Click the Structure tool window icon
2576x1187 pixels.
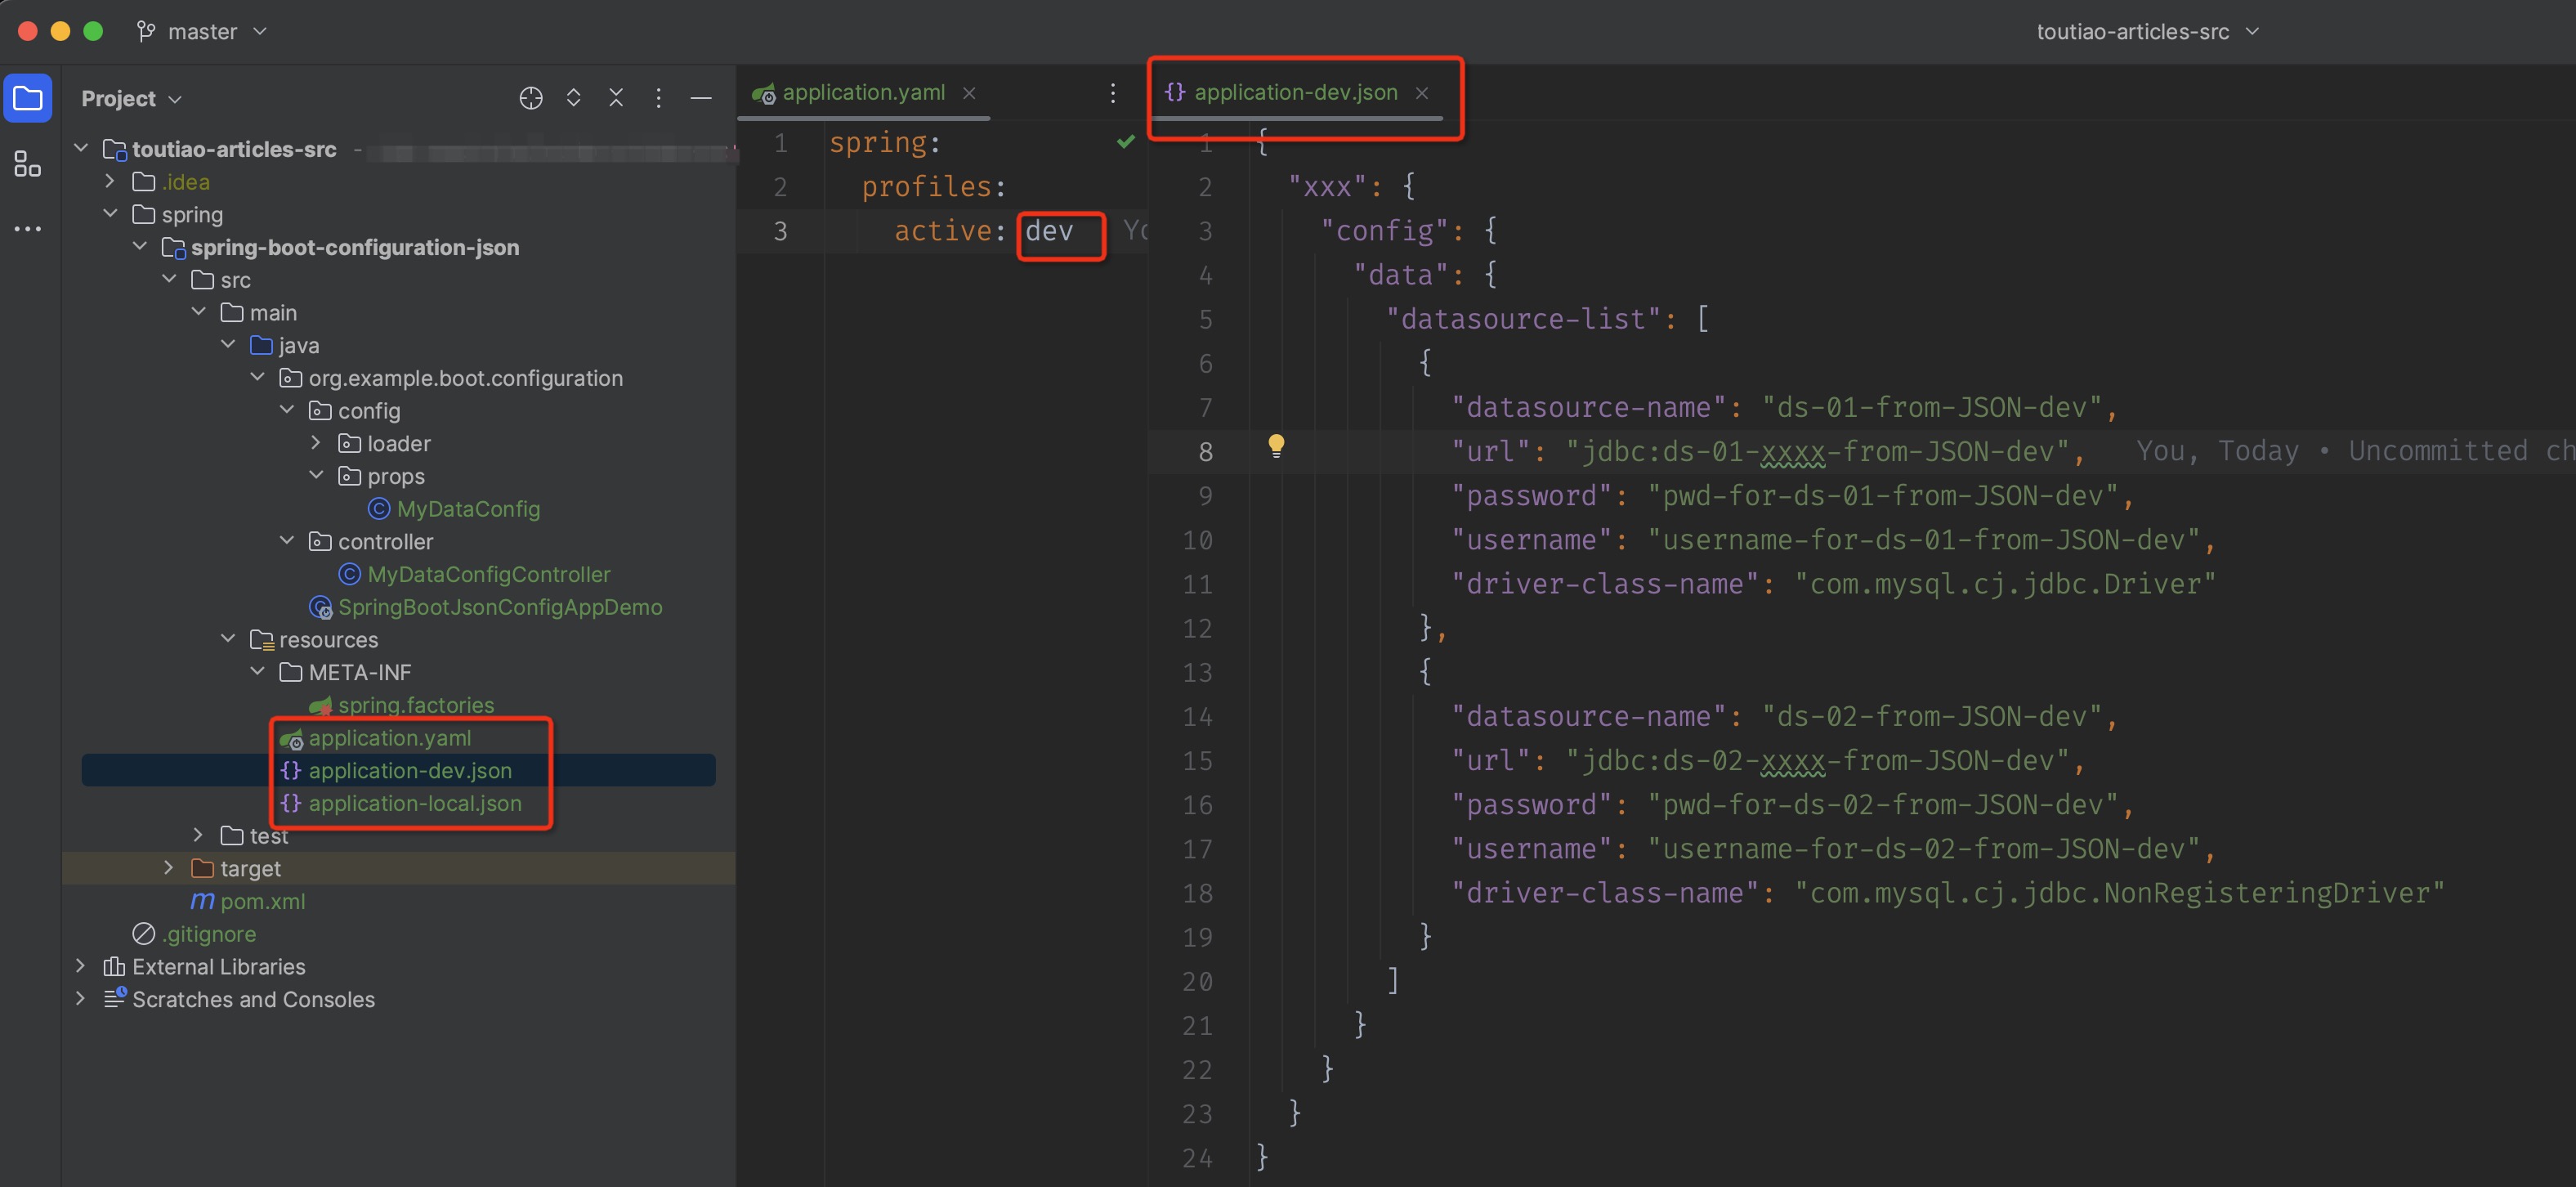[x=27, y=163]
